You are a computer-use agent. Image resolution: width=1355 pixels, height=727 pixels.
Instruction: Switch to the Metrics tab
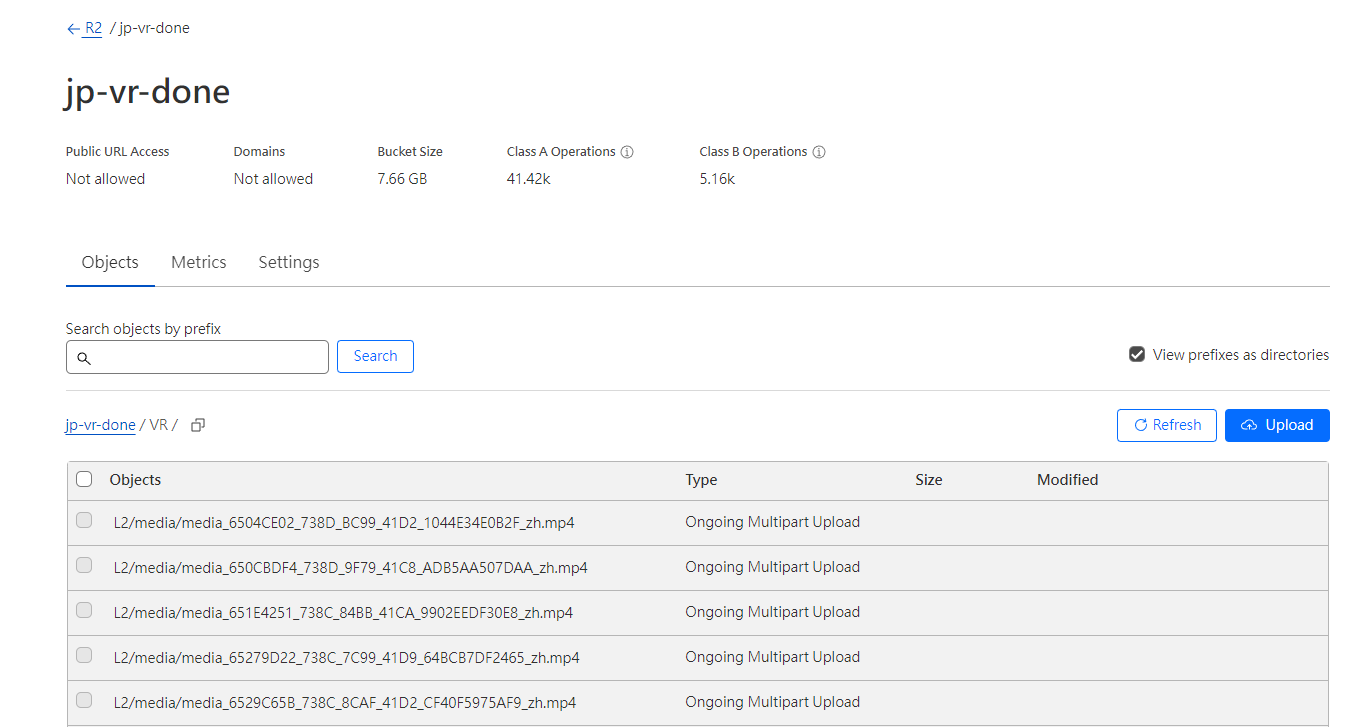pyautogui.click(x=198, y=262)
